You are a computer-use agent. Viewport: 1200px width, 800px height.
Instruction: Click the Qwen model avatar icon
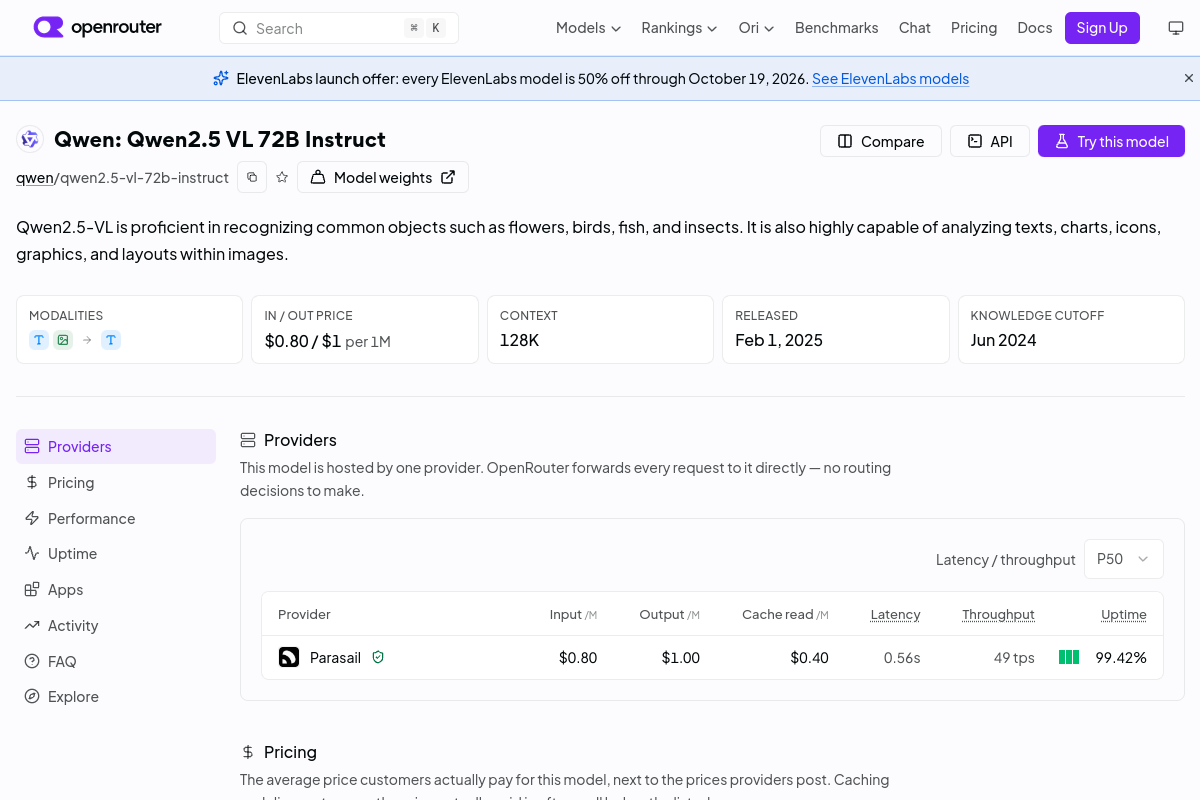pos(30,140)
